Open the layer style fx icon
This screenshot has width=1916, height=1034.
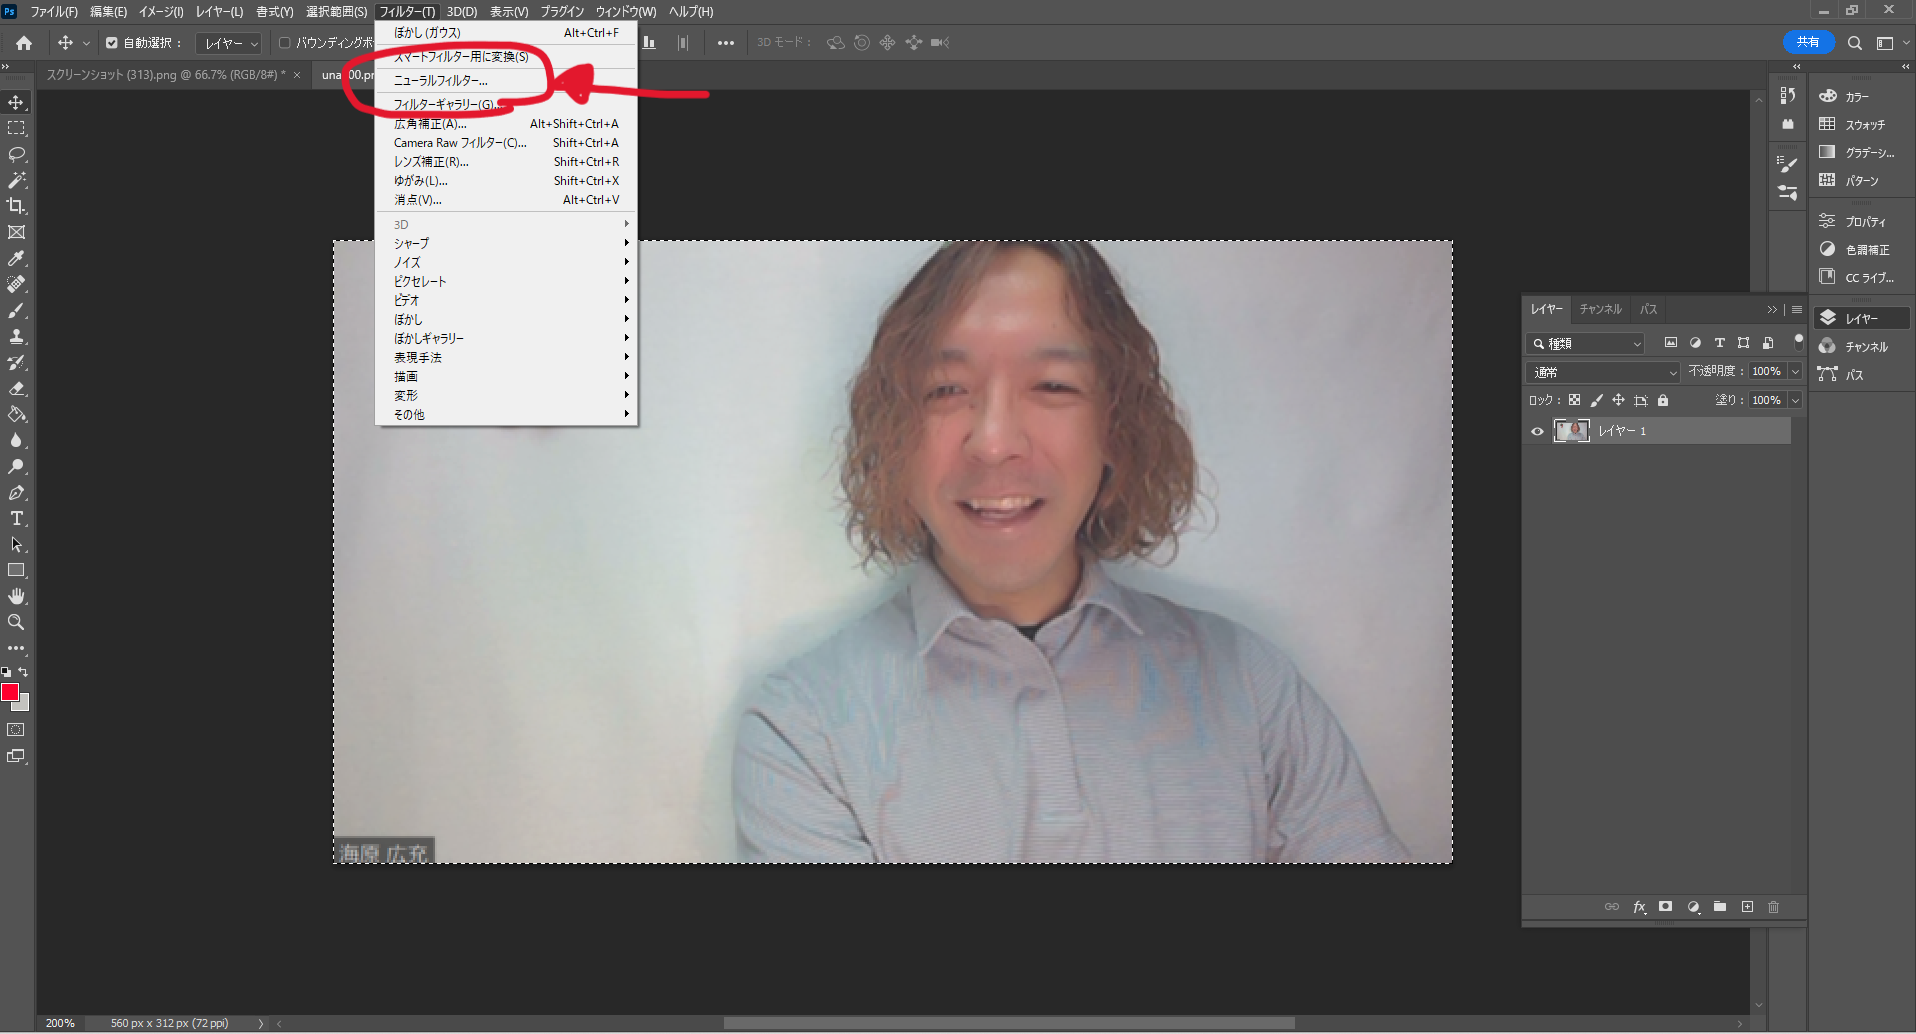click(1639, 907)
